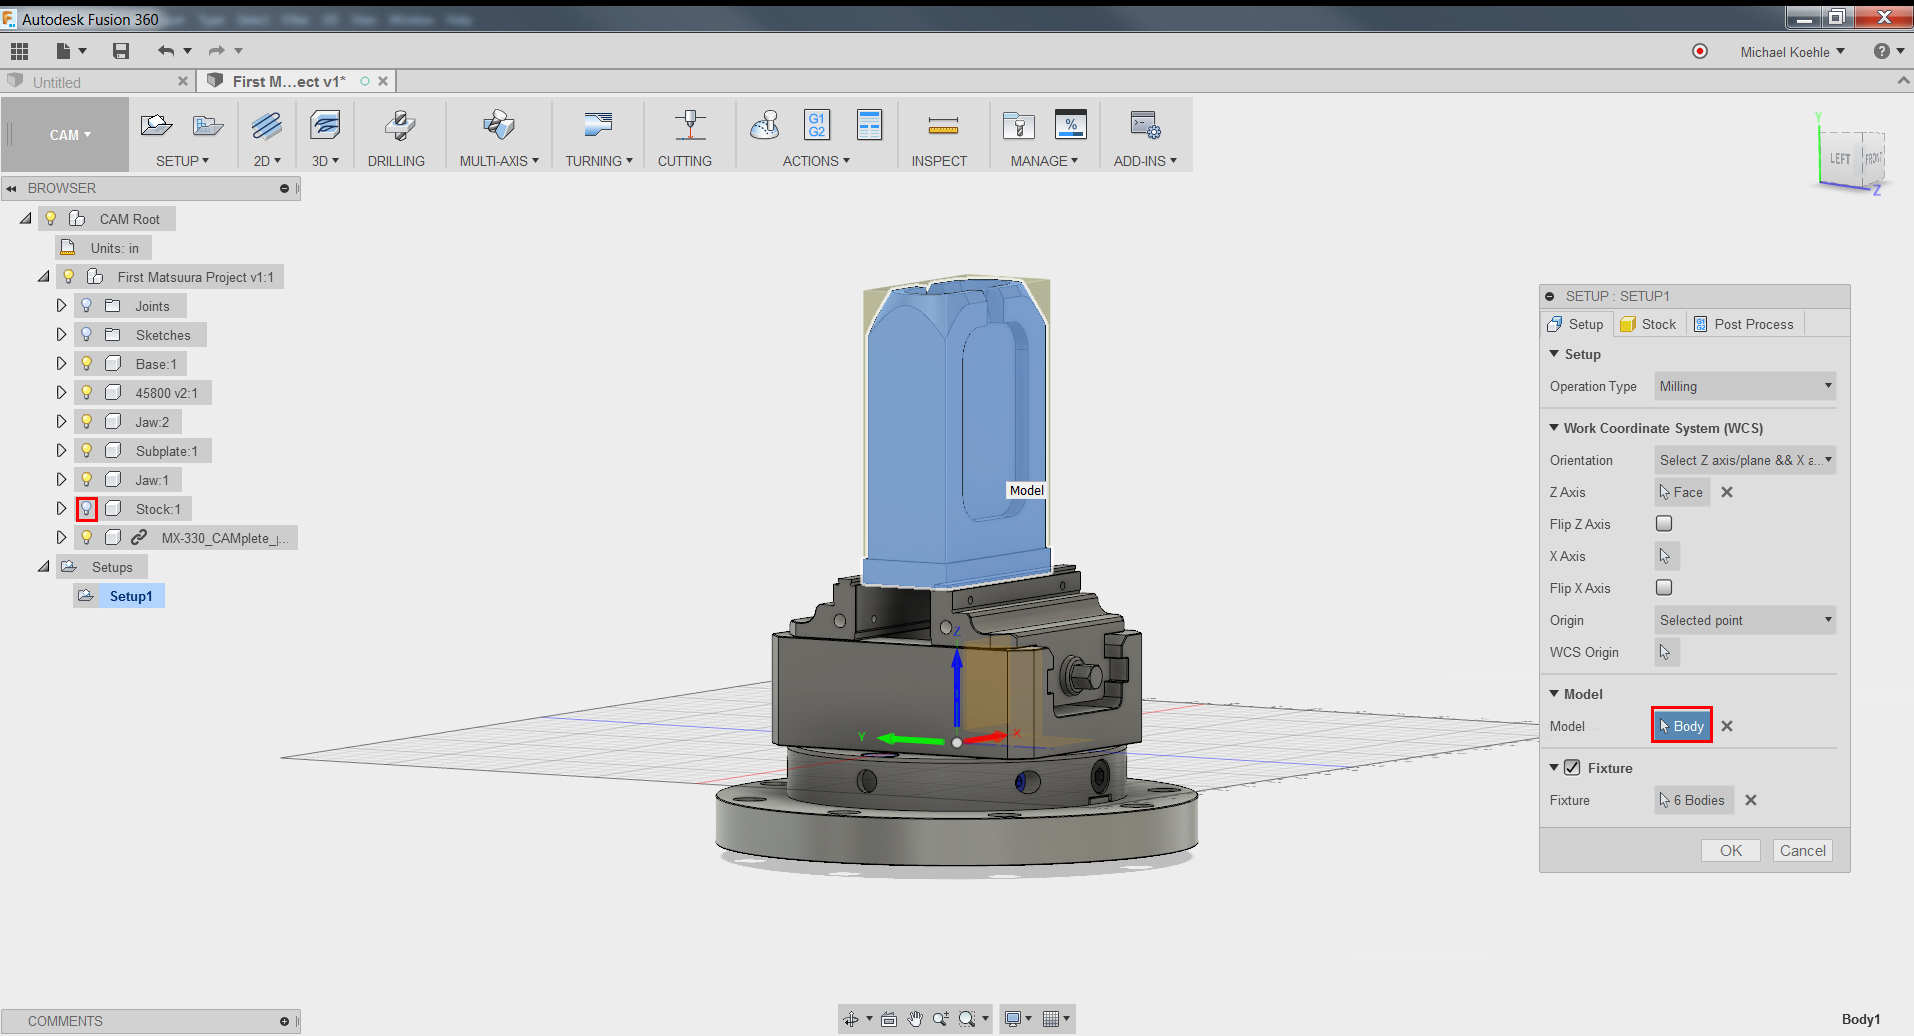Click the Add-Ins scripts icon
This screenshot has height=1036, width=1914.
pyautogui.click(x=1145, y=125)
